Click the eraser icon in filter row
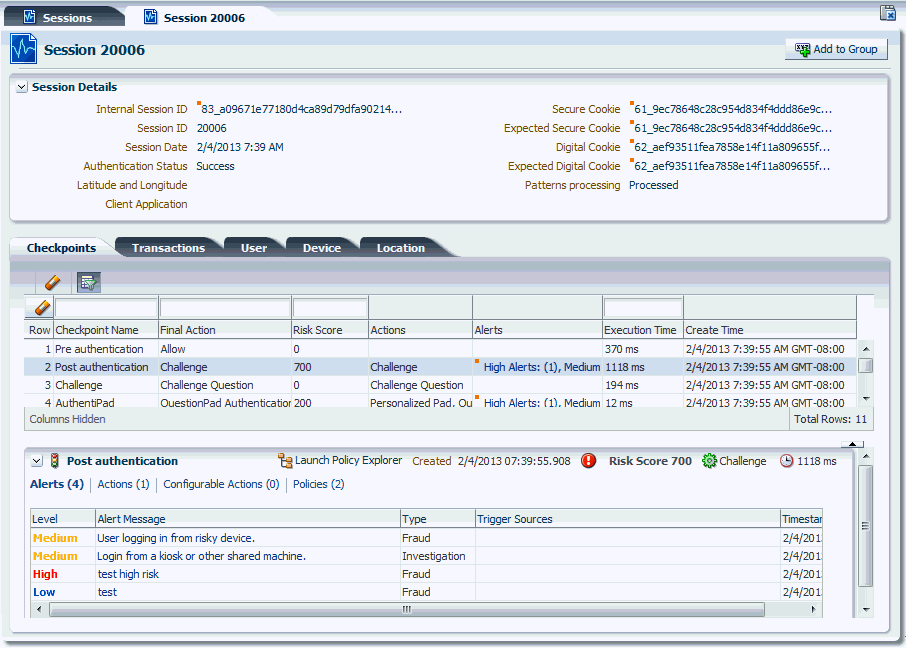This screenshot has width=906, height=648. click(42, 308)
